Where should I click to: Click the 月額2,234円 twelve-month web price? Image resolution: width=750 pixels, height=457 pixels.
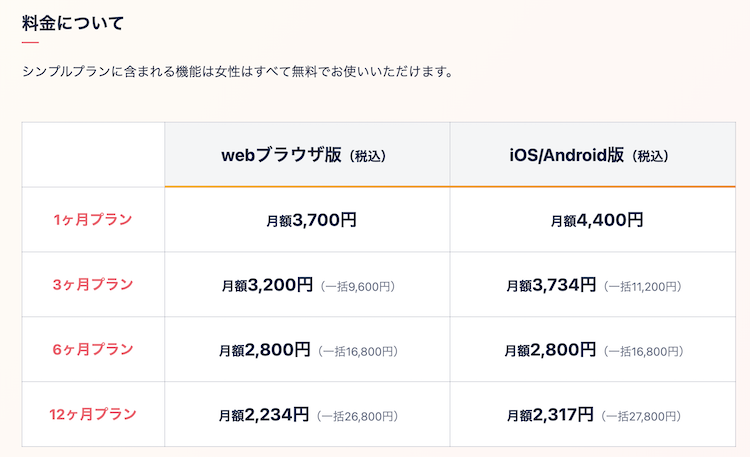pos(264,414)
